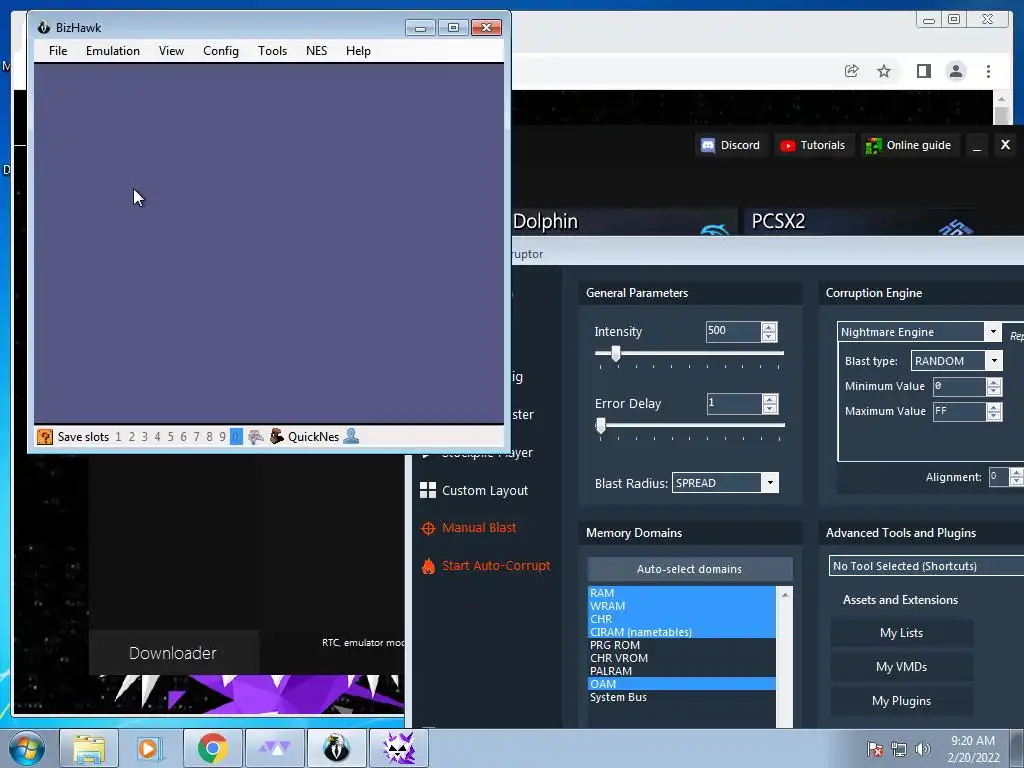Open the Blast type RANDOM dropdown
Image resolution: width=1024 pixels, height=768 pixels.
coord(957,360)
